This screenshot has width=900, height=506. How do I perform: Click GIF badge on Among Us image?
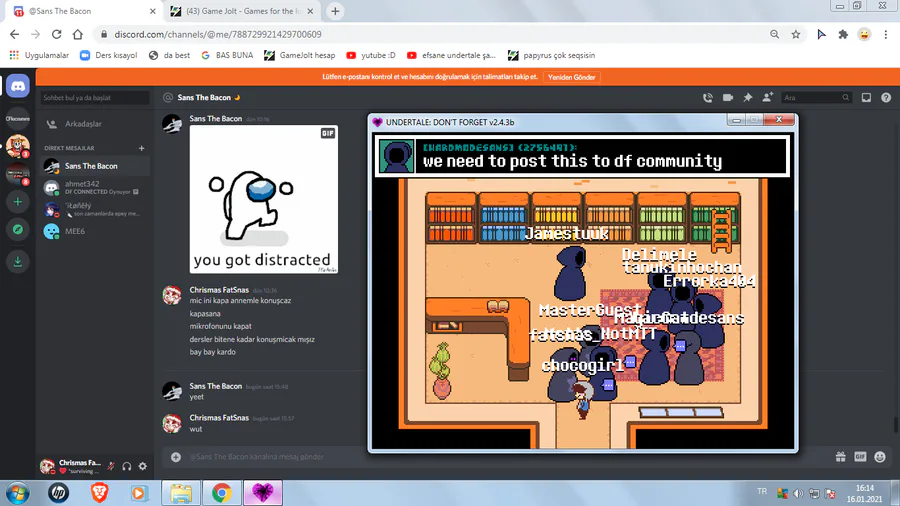[328, 133]
